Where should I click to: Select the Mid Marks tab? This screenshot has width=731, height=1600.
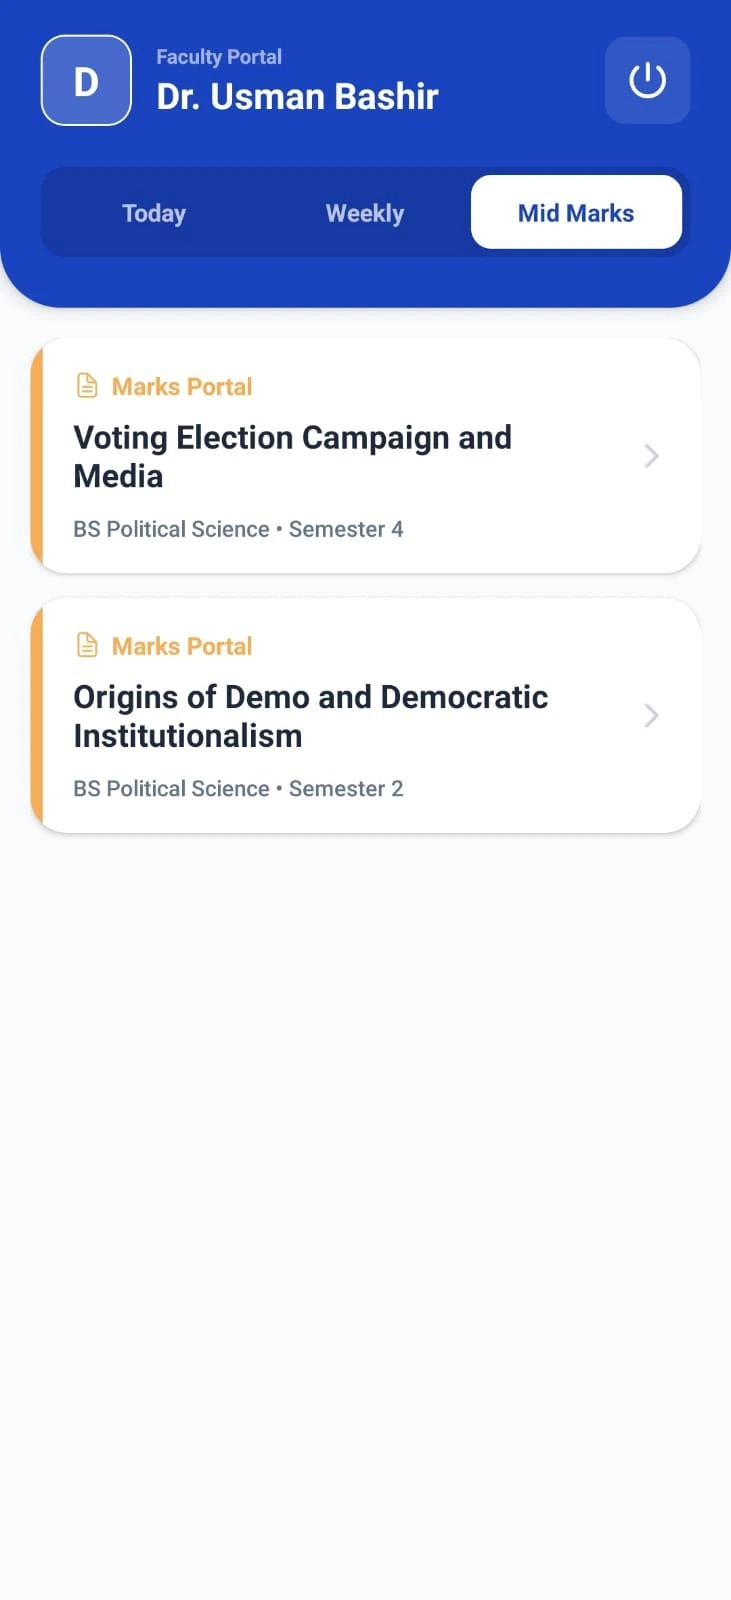click(576, 212)
